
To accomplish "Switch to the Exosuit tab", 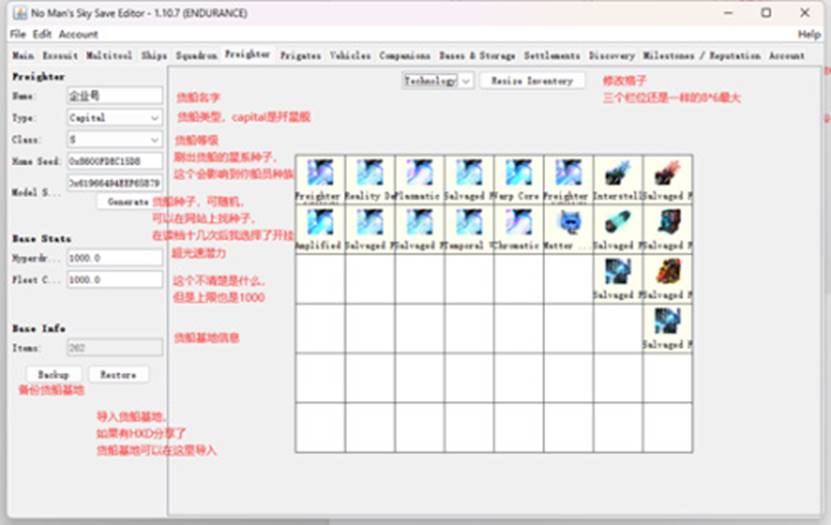I will tap(60, 55).
